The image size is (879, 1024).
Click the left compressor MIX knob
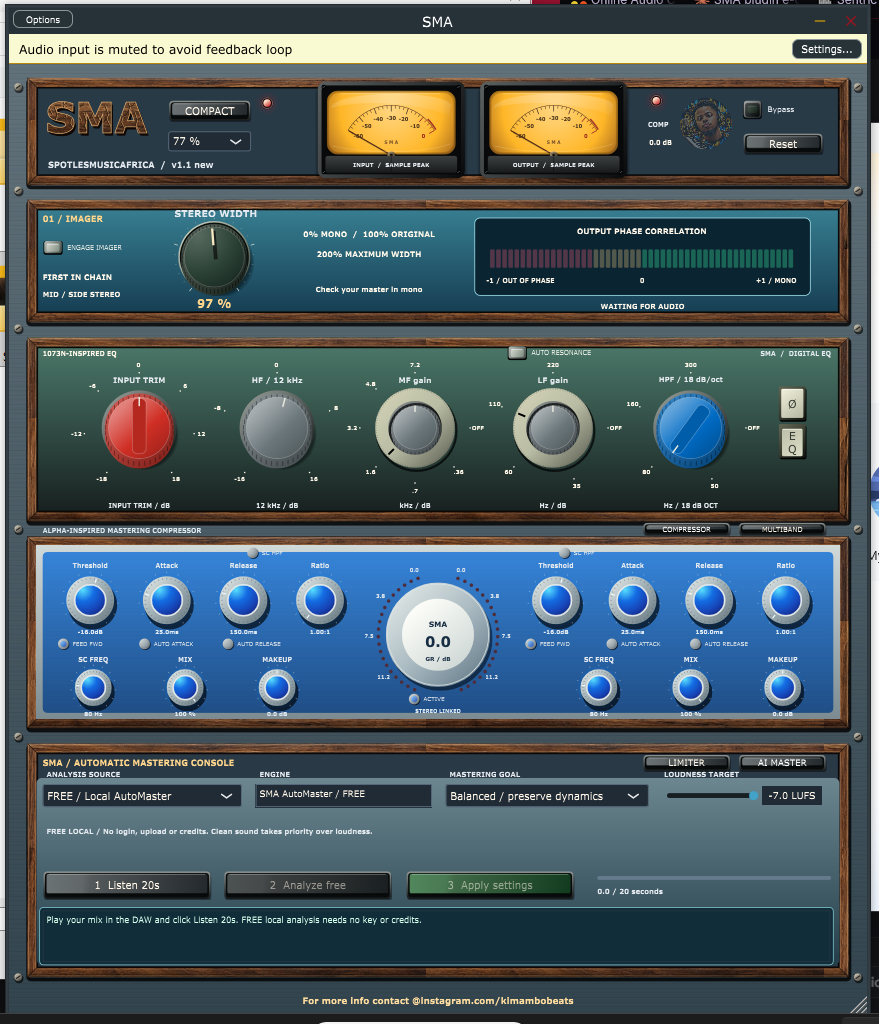185,688
